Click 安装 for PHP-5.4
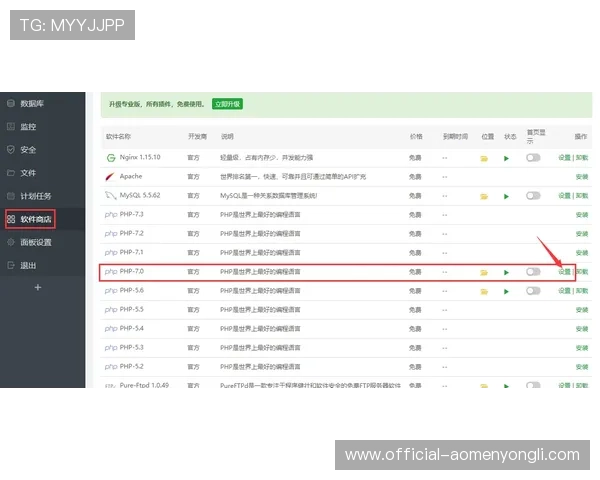The height and width of the screenshot is (480, 600). pyautogui.click(x=582, y=329)
